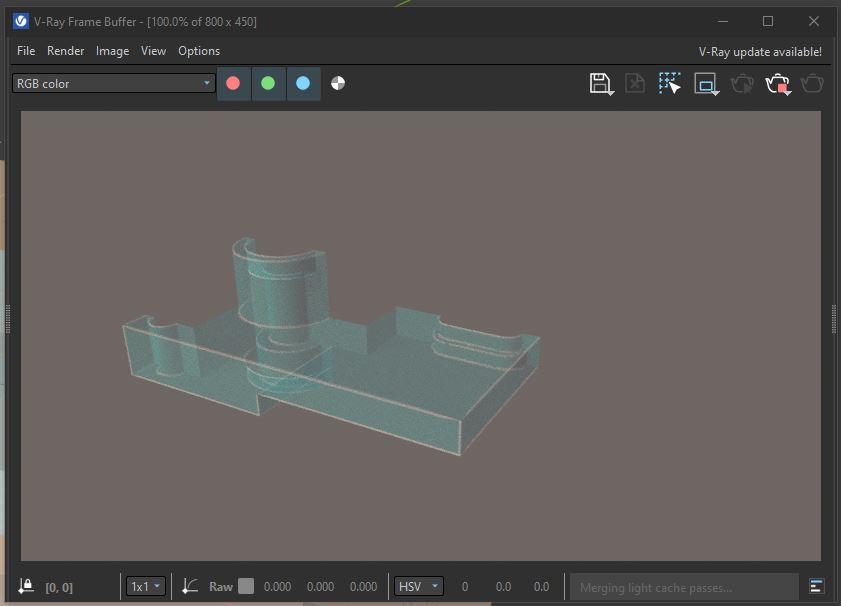841x606 pixels.
Task: Click the V-Ray update available link
Action: pyautogui.click(x=760, y=52)
